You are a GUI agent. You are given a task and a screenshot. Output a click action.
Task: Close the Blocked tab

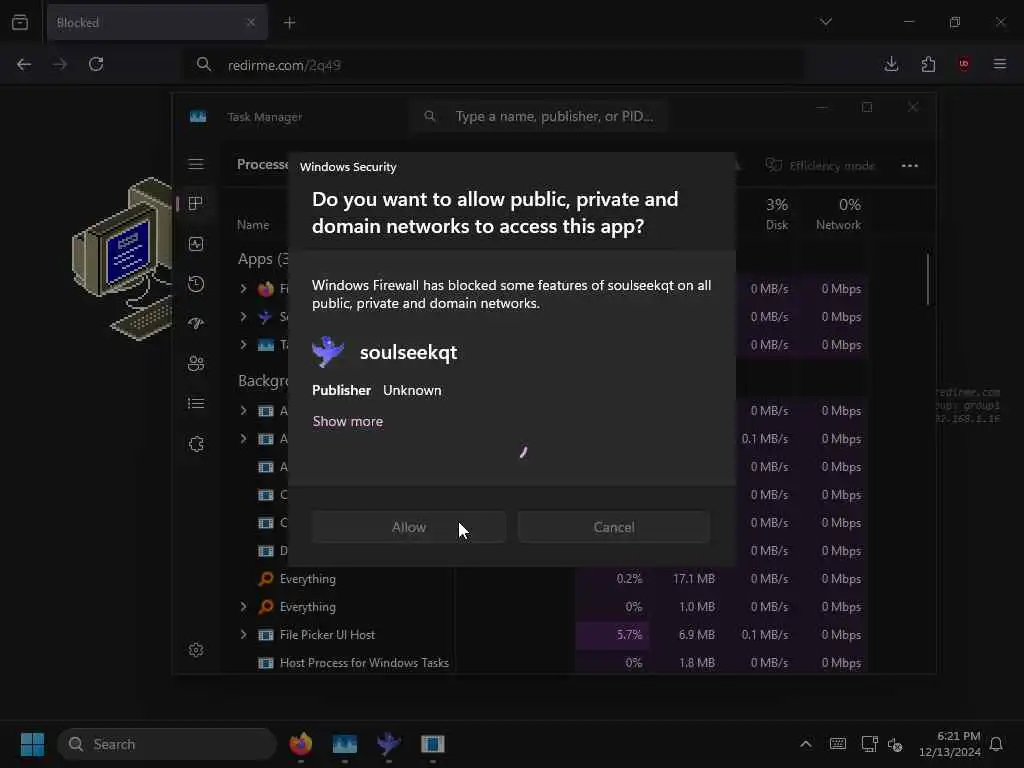click(251, 23)
